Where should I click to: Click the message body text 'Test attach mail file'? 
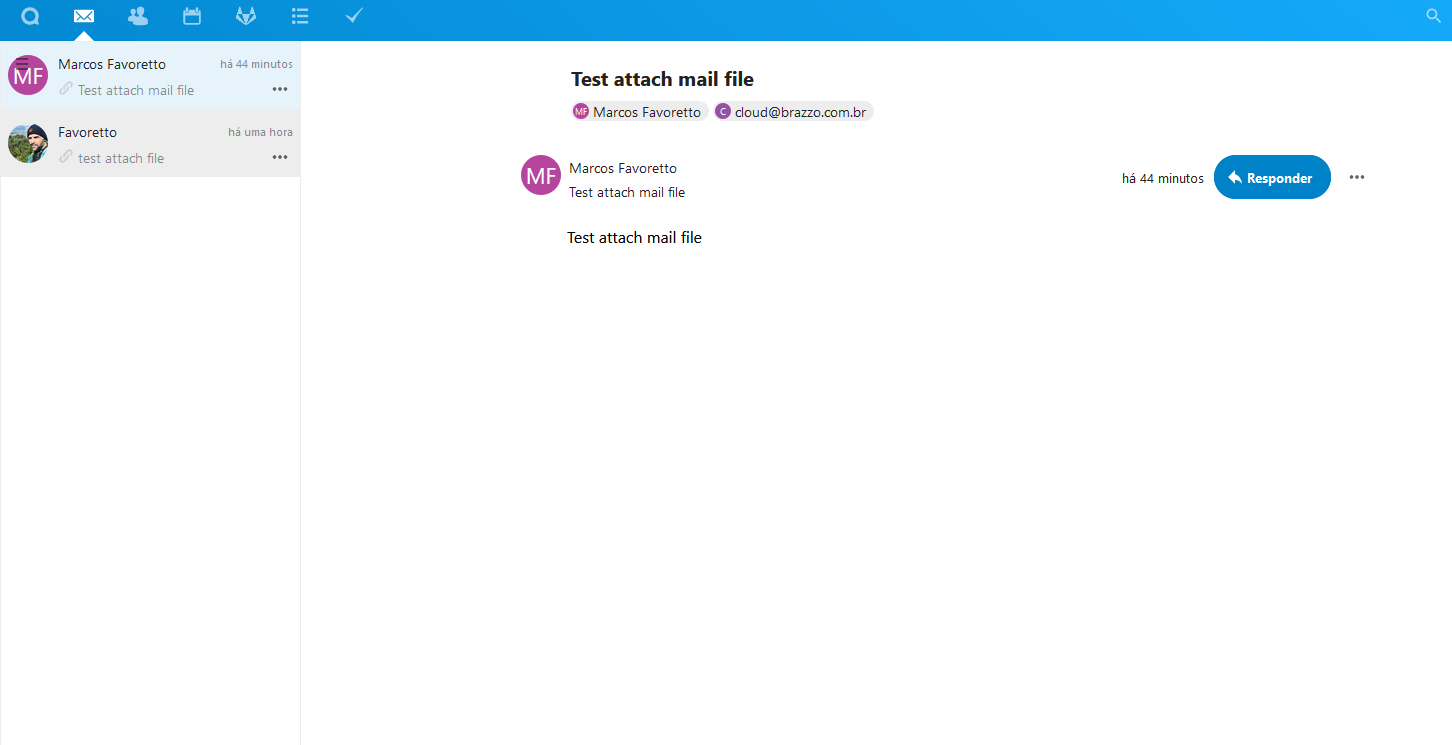[634, 238]
